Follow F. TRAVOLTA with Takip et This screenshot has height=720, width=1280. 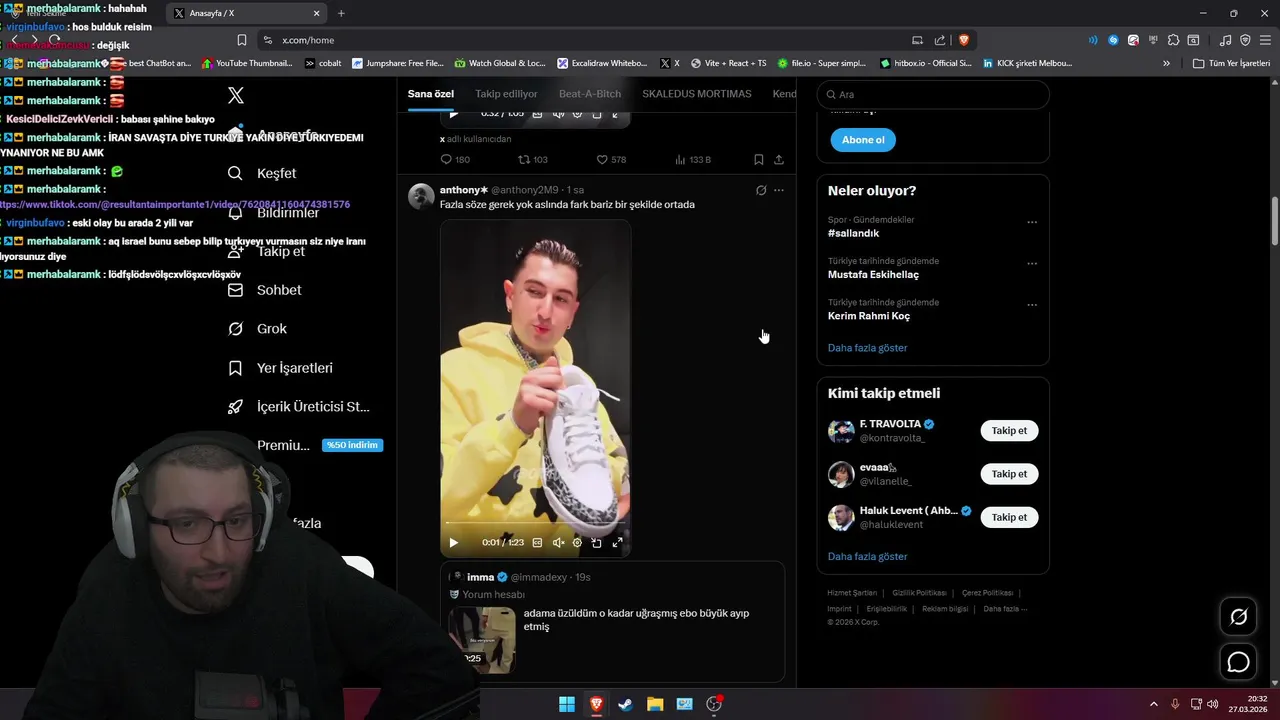1009,431
